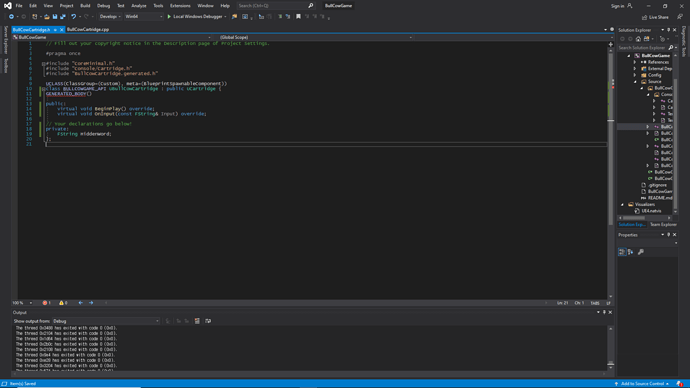Image resolution: width=690 pixels, height=388 pixels.
Task: Click the previous issue left arrow
Action: [x=81, y=303]
